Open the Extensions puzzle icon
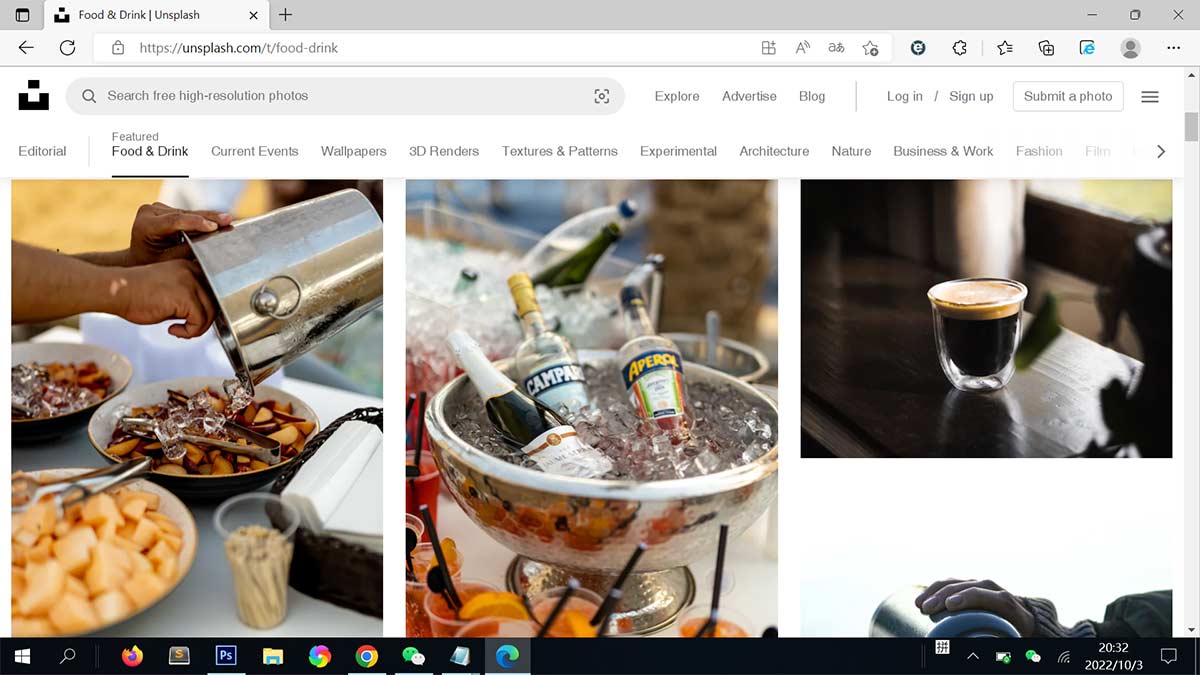 point(960,47)
